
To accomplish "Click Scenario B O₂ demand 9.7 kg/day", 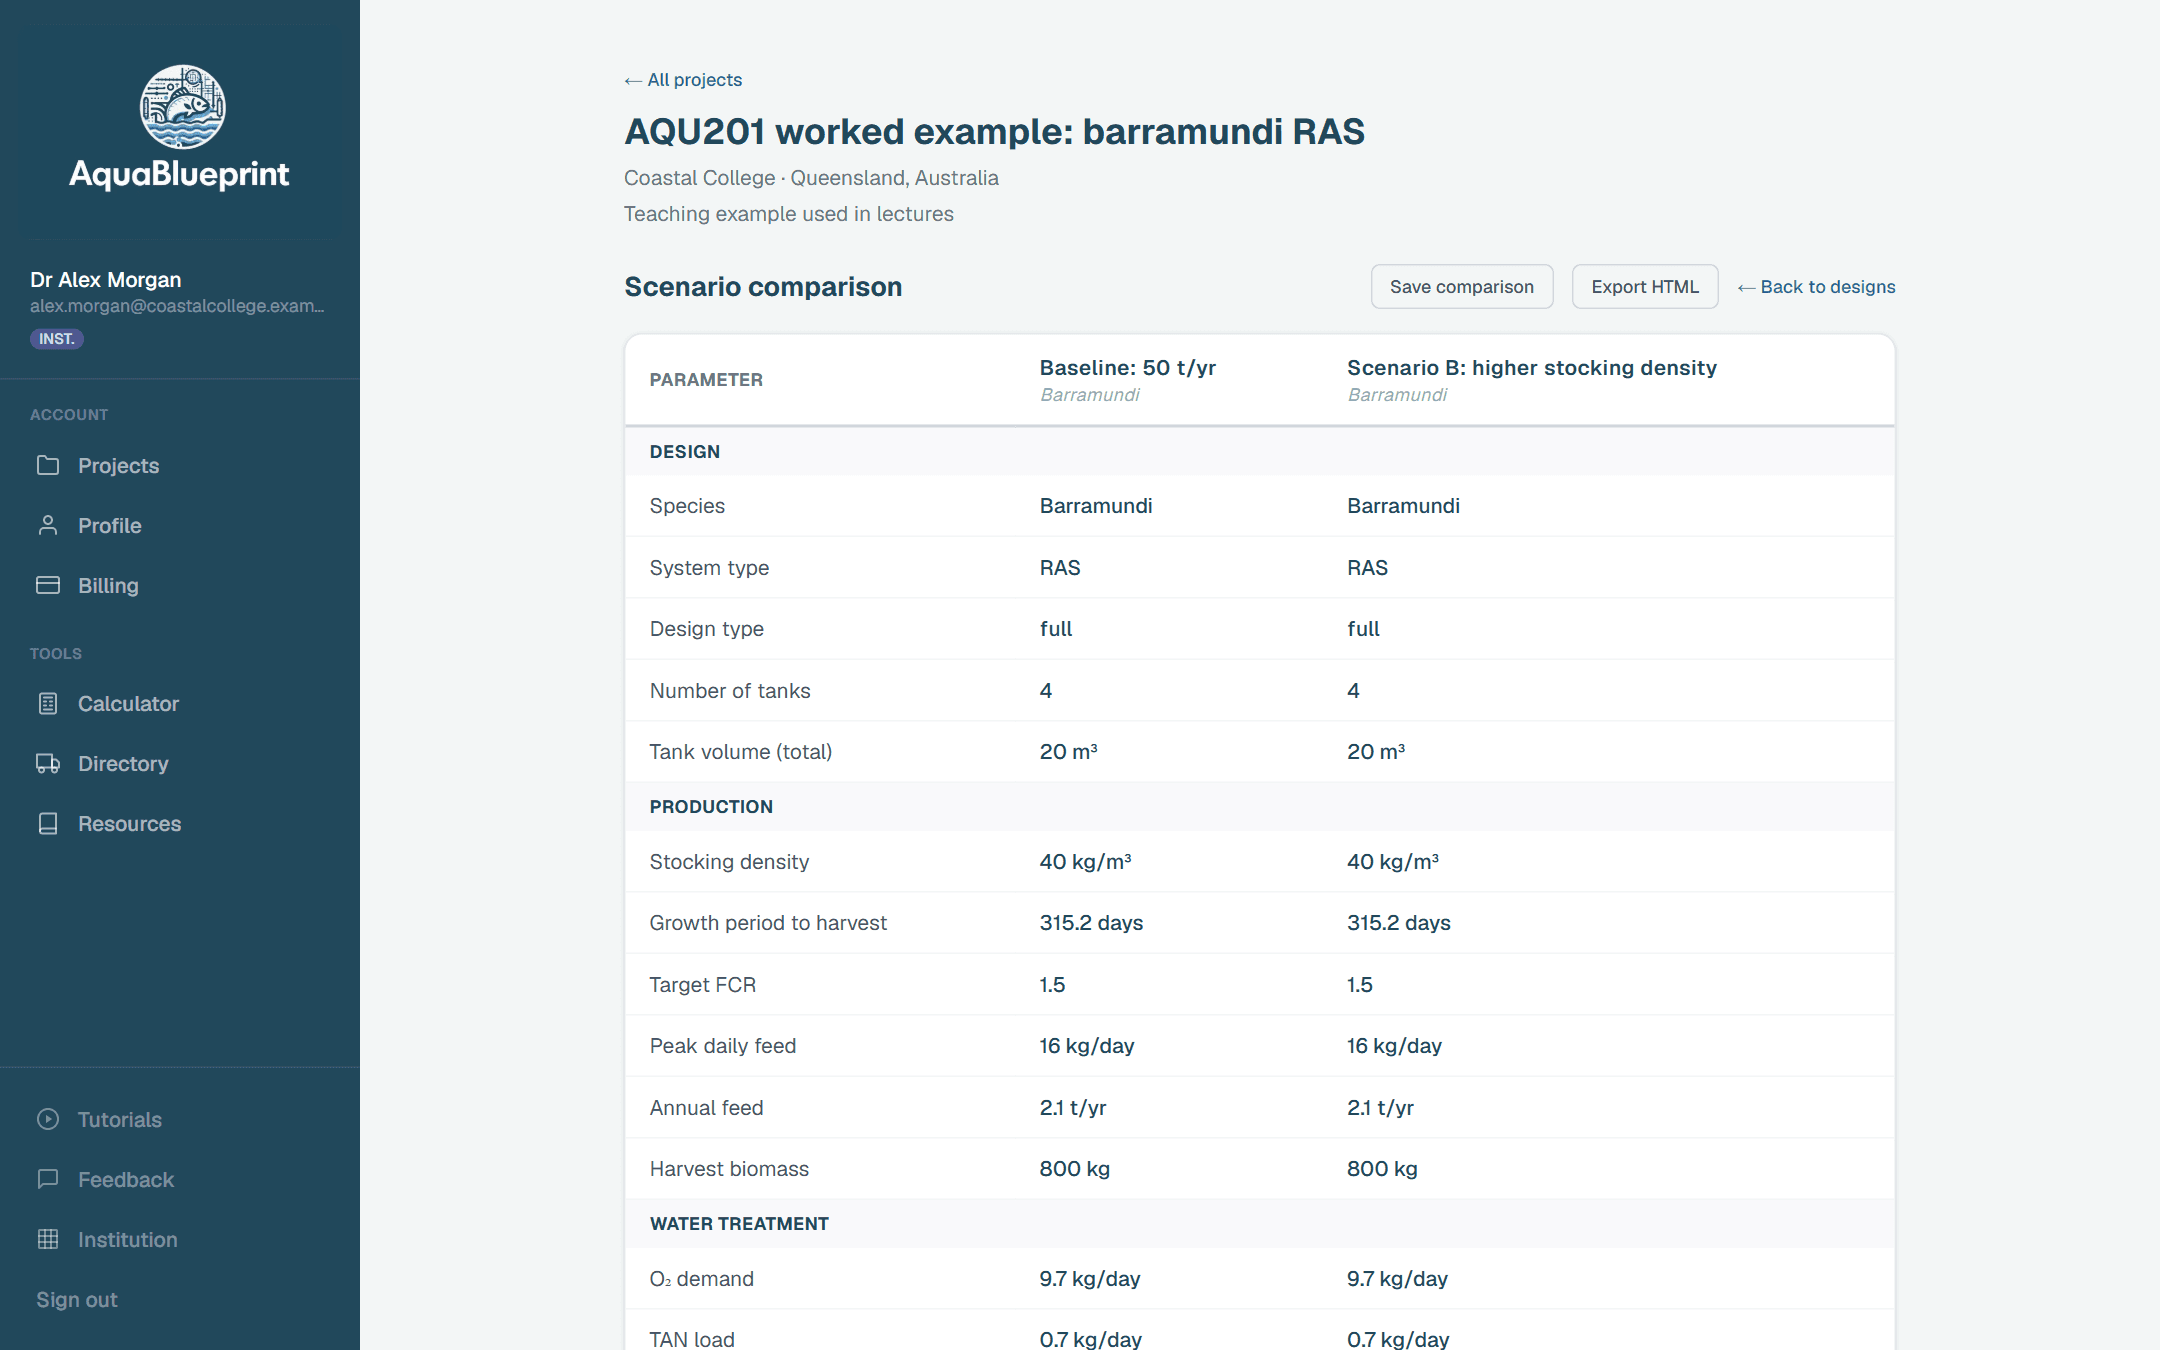I will [x=1397, y=1279].
